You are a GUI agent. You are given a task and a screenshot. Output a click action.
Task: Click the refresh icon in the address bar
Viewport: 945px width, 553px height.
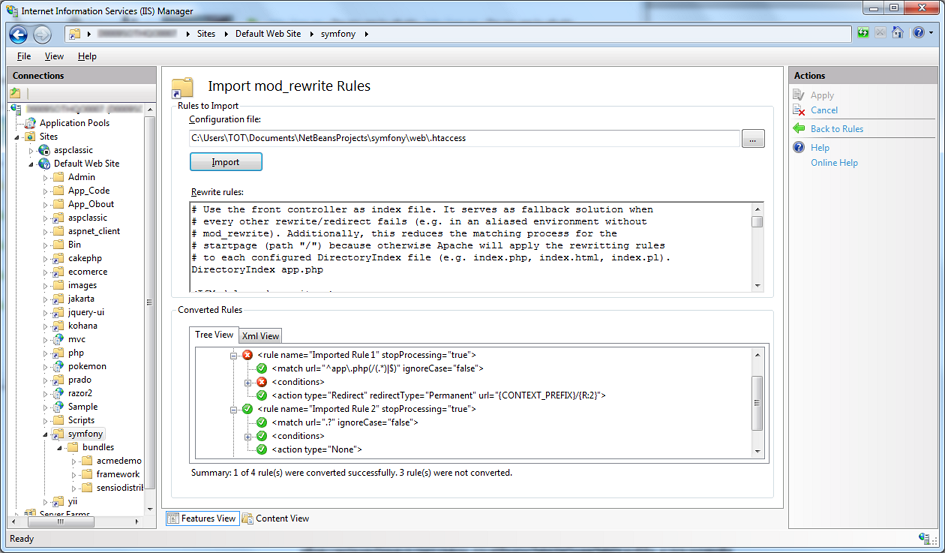pyautogui.click(x=863, y=33)
